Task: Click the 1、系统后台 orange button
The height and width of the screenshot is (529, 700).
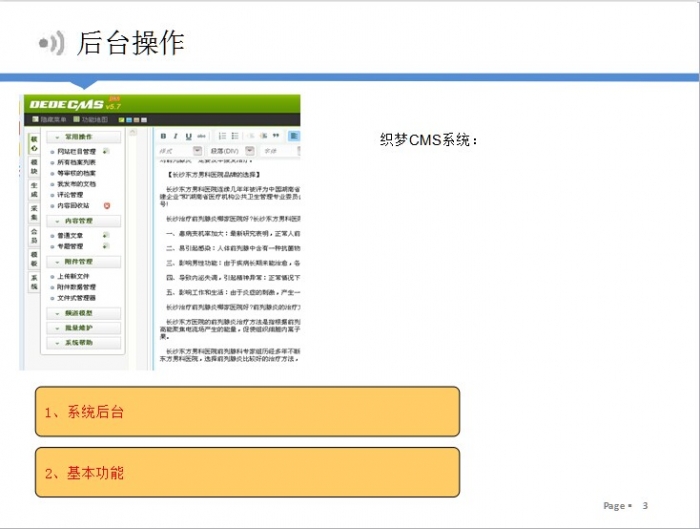Action: pyautogui.click(x=247, y=412)
